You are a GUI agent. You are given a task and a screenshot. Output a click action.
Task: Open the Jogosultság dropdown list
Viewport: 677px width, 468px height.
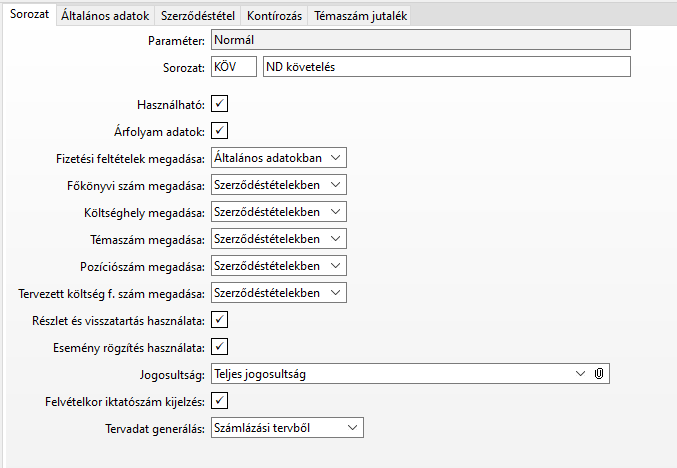click(581, 374)
